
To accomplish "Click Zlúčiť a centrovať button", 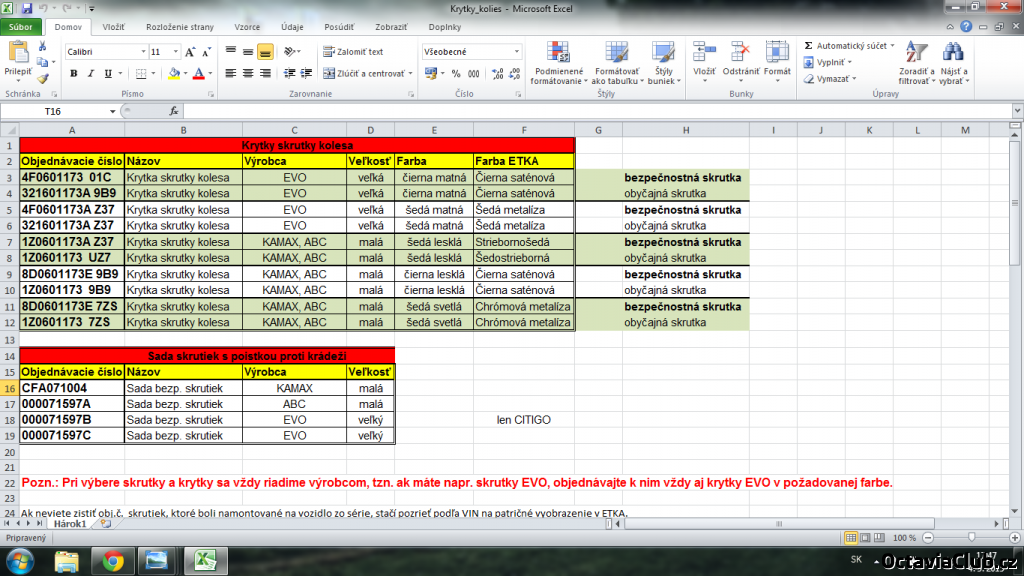I will [x=368, y=74].
